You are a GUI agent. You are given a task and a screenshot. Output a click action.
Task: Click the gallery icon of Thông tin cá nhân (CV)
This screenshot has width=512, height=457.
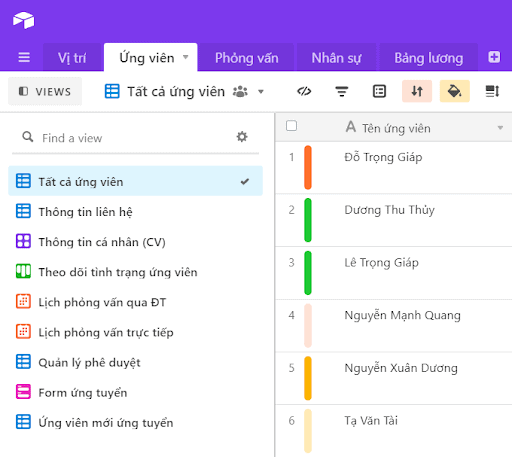23,241
